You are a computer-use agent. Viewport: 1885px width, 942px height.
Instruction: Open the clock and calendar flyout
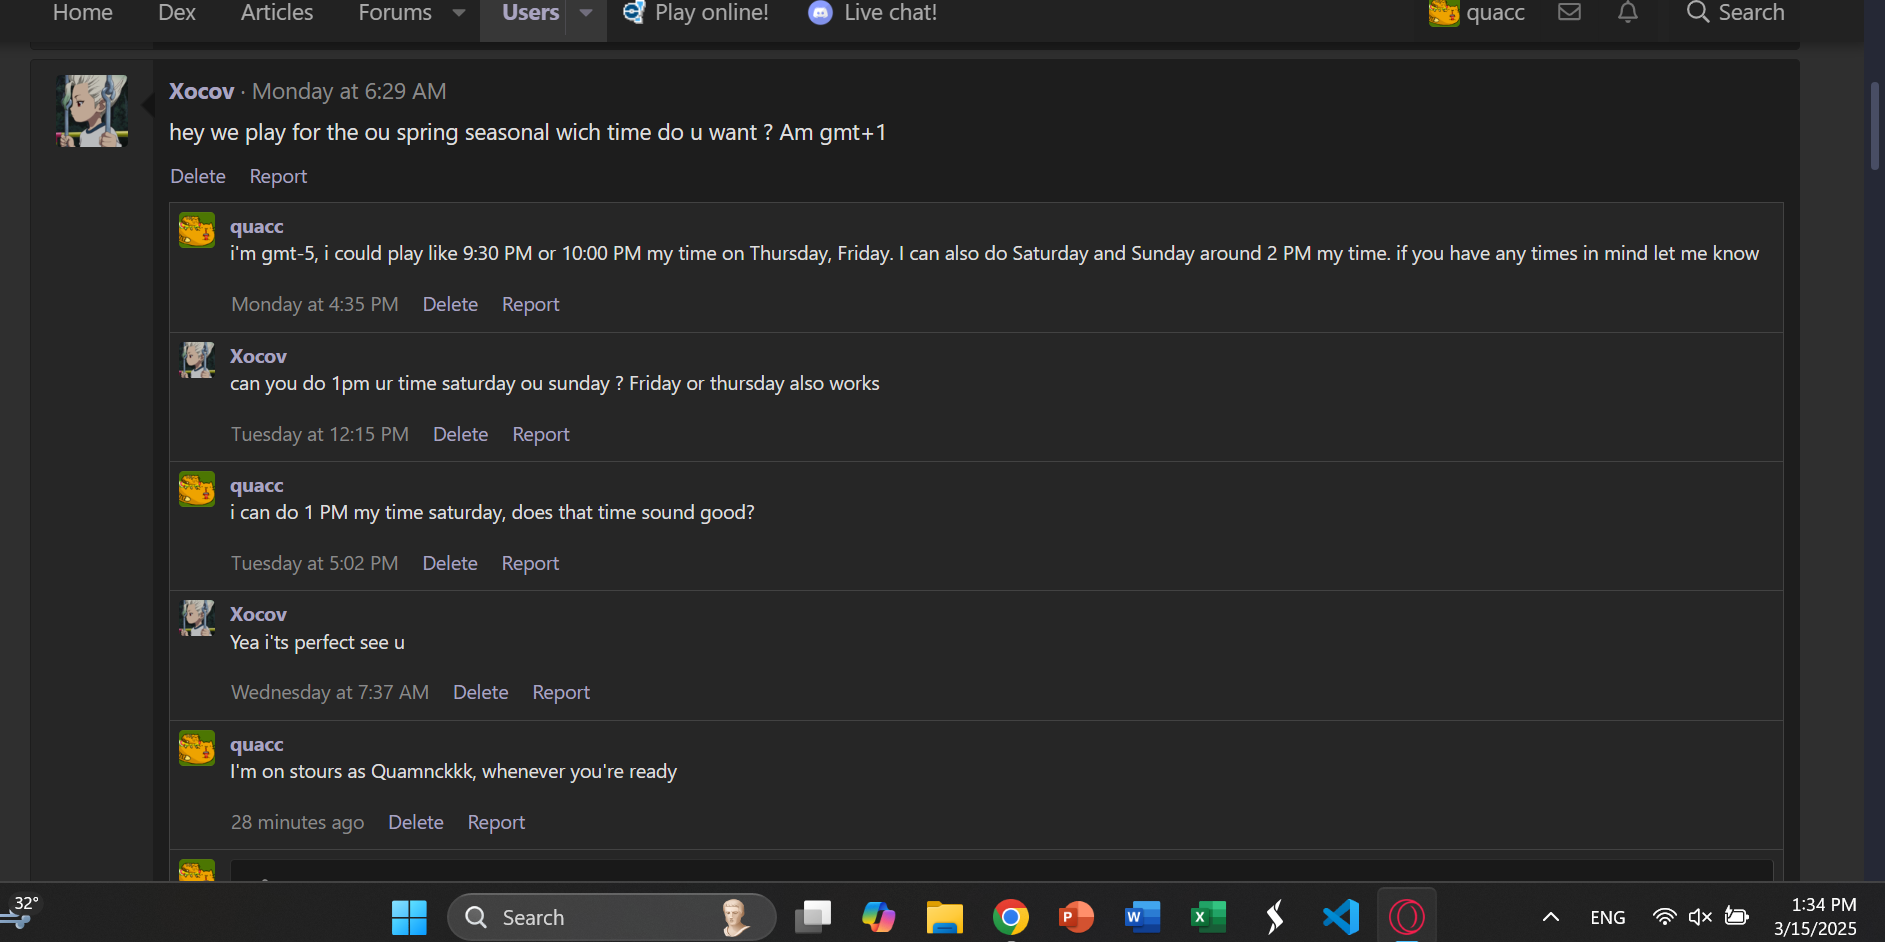(x=1816, y=917)
